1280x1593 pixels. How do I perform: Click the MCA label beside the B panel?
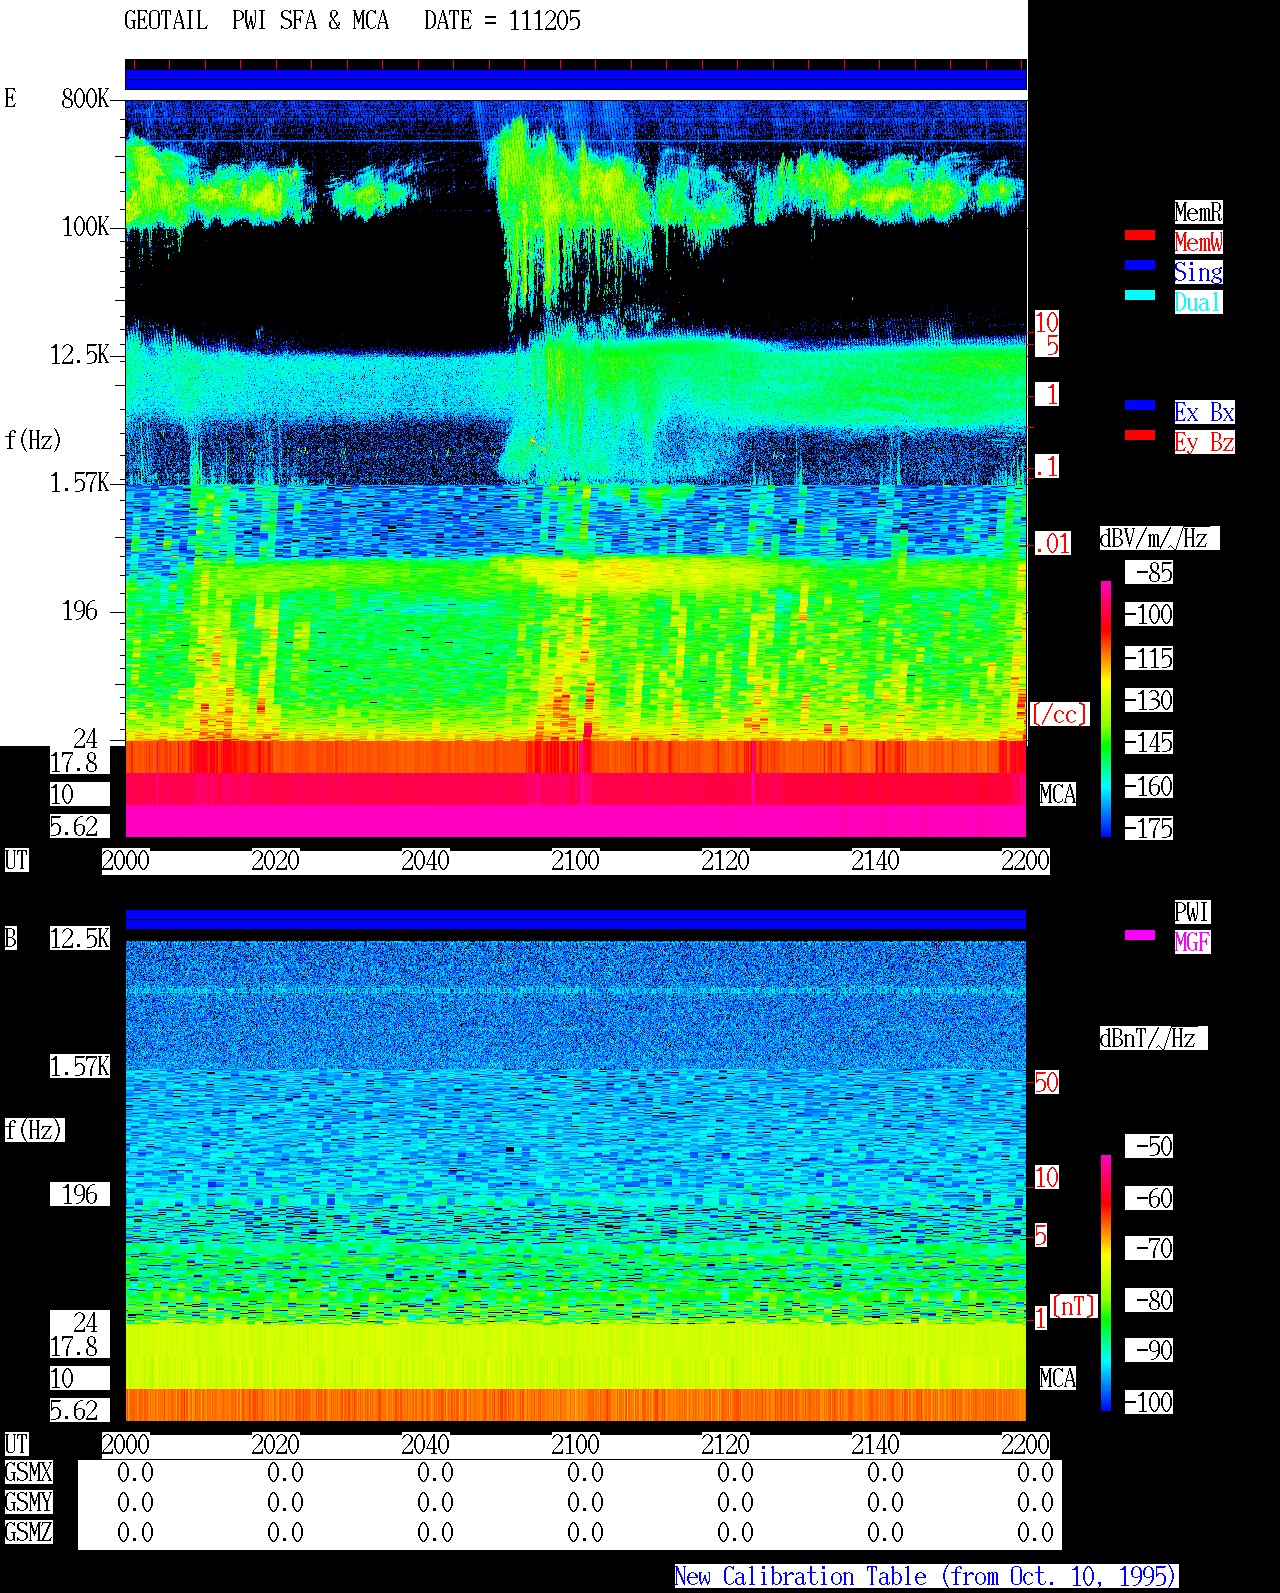(x=1057, y=1379)
